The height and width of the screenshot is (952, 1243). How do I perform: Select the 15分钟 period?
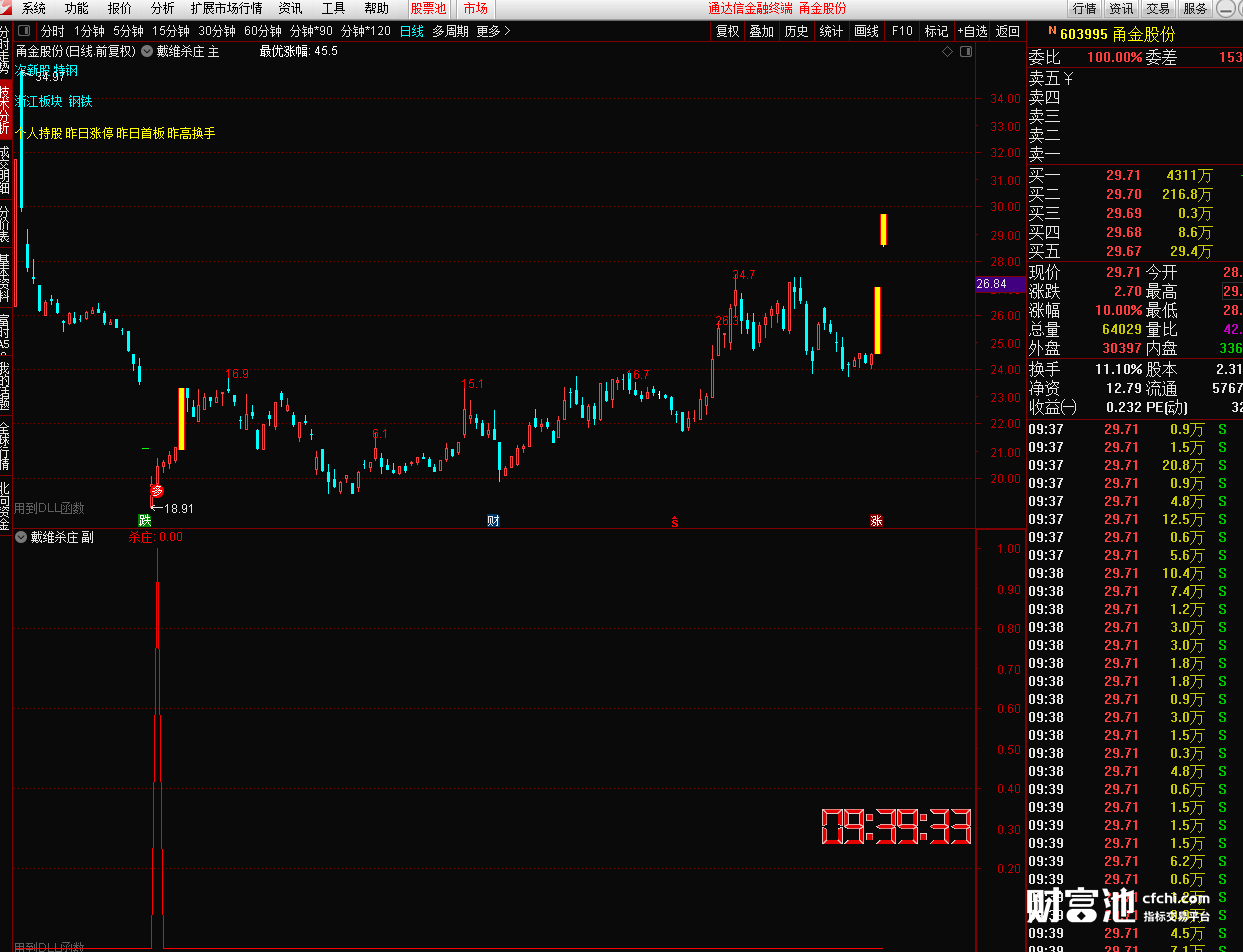[171, 31]
